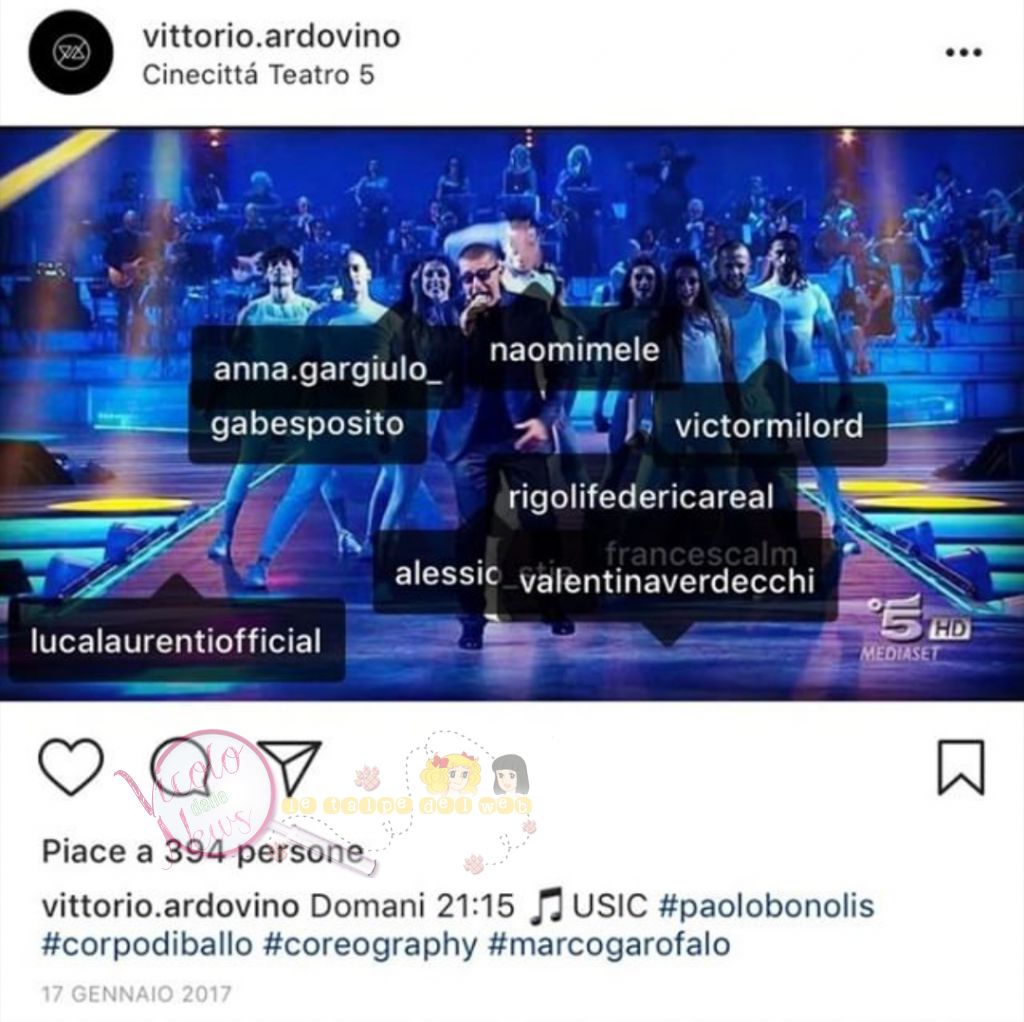Open the #marcogarofalo hashtag
The image size is (1024, 1022).
point(609,945)
